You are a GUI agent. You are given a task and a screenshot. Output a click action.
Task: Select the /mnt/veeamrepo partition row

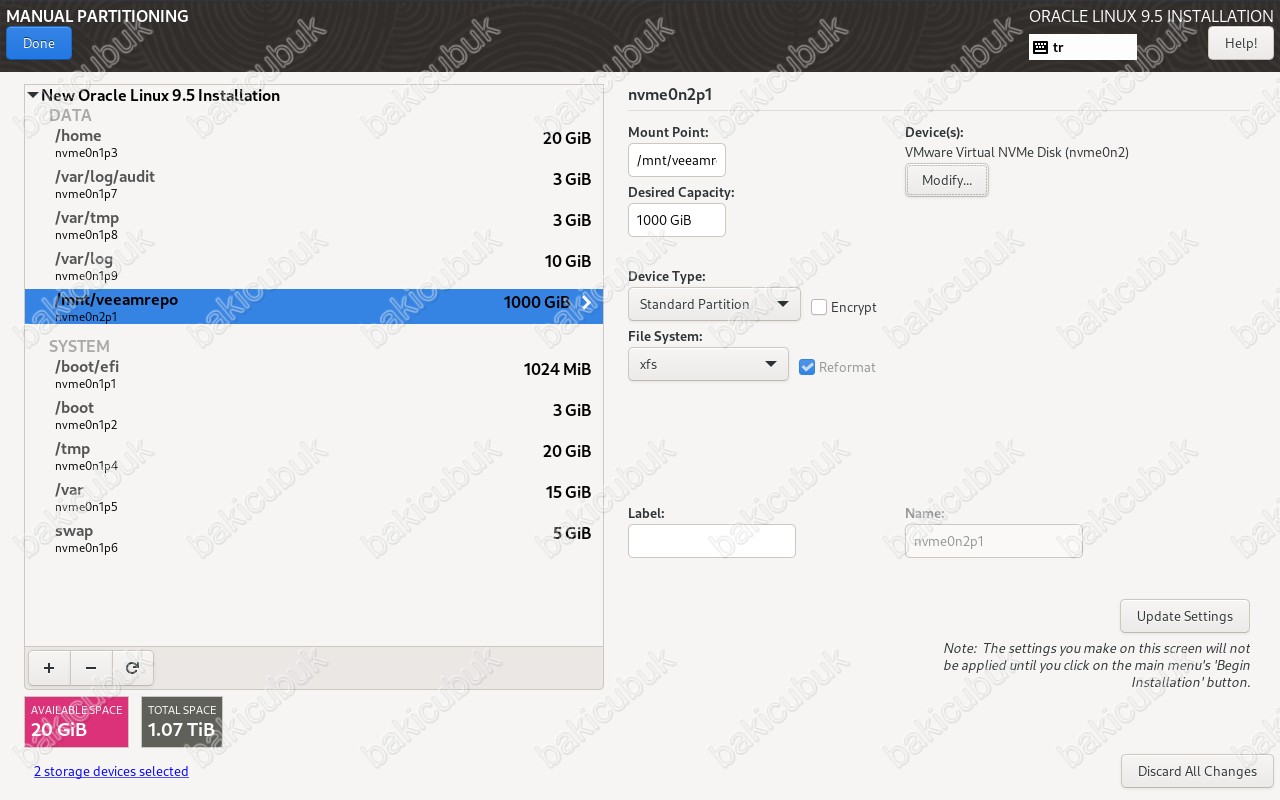pos(314,307)
